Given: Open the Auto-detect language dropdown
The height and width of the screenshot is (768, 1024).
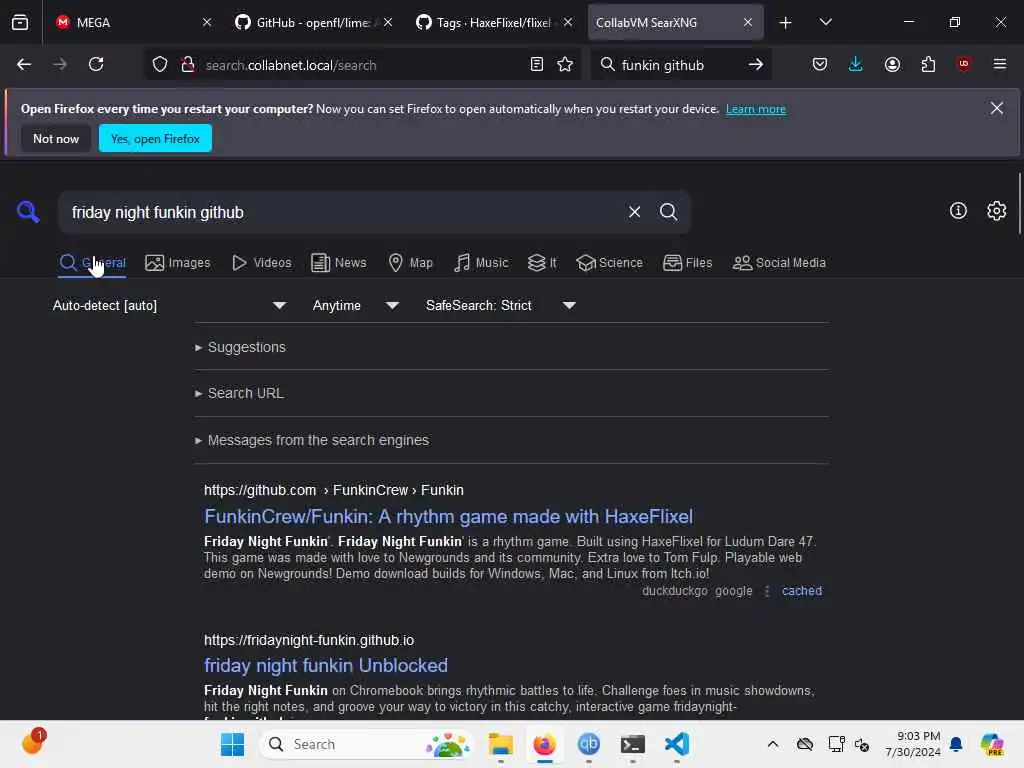Looking at the screenshot, I should (x=169, y=306).
